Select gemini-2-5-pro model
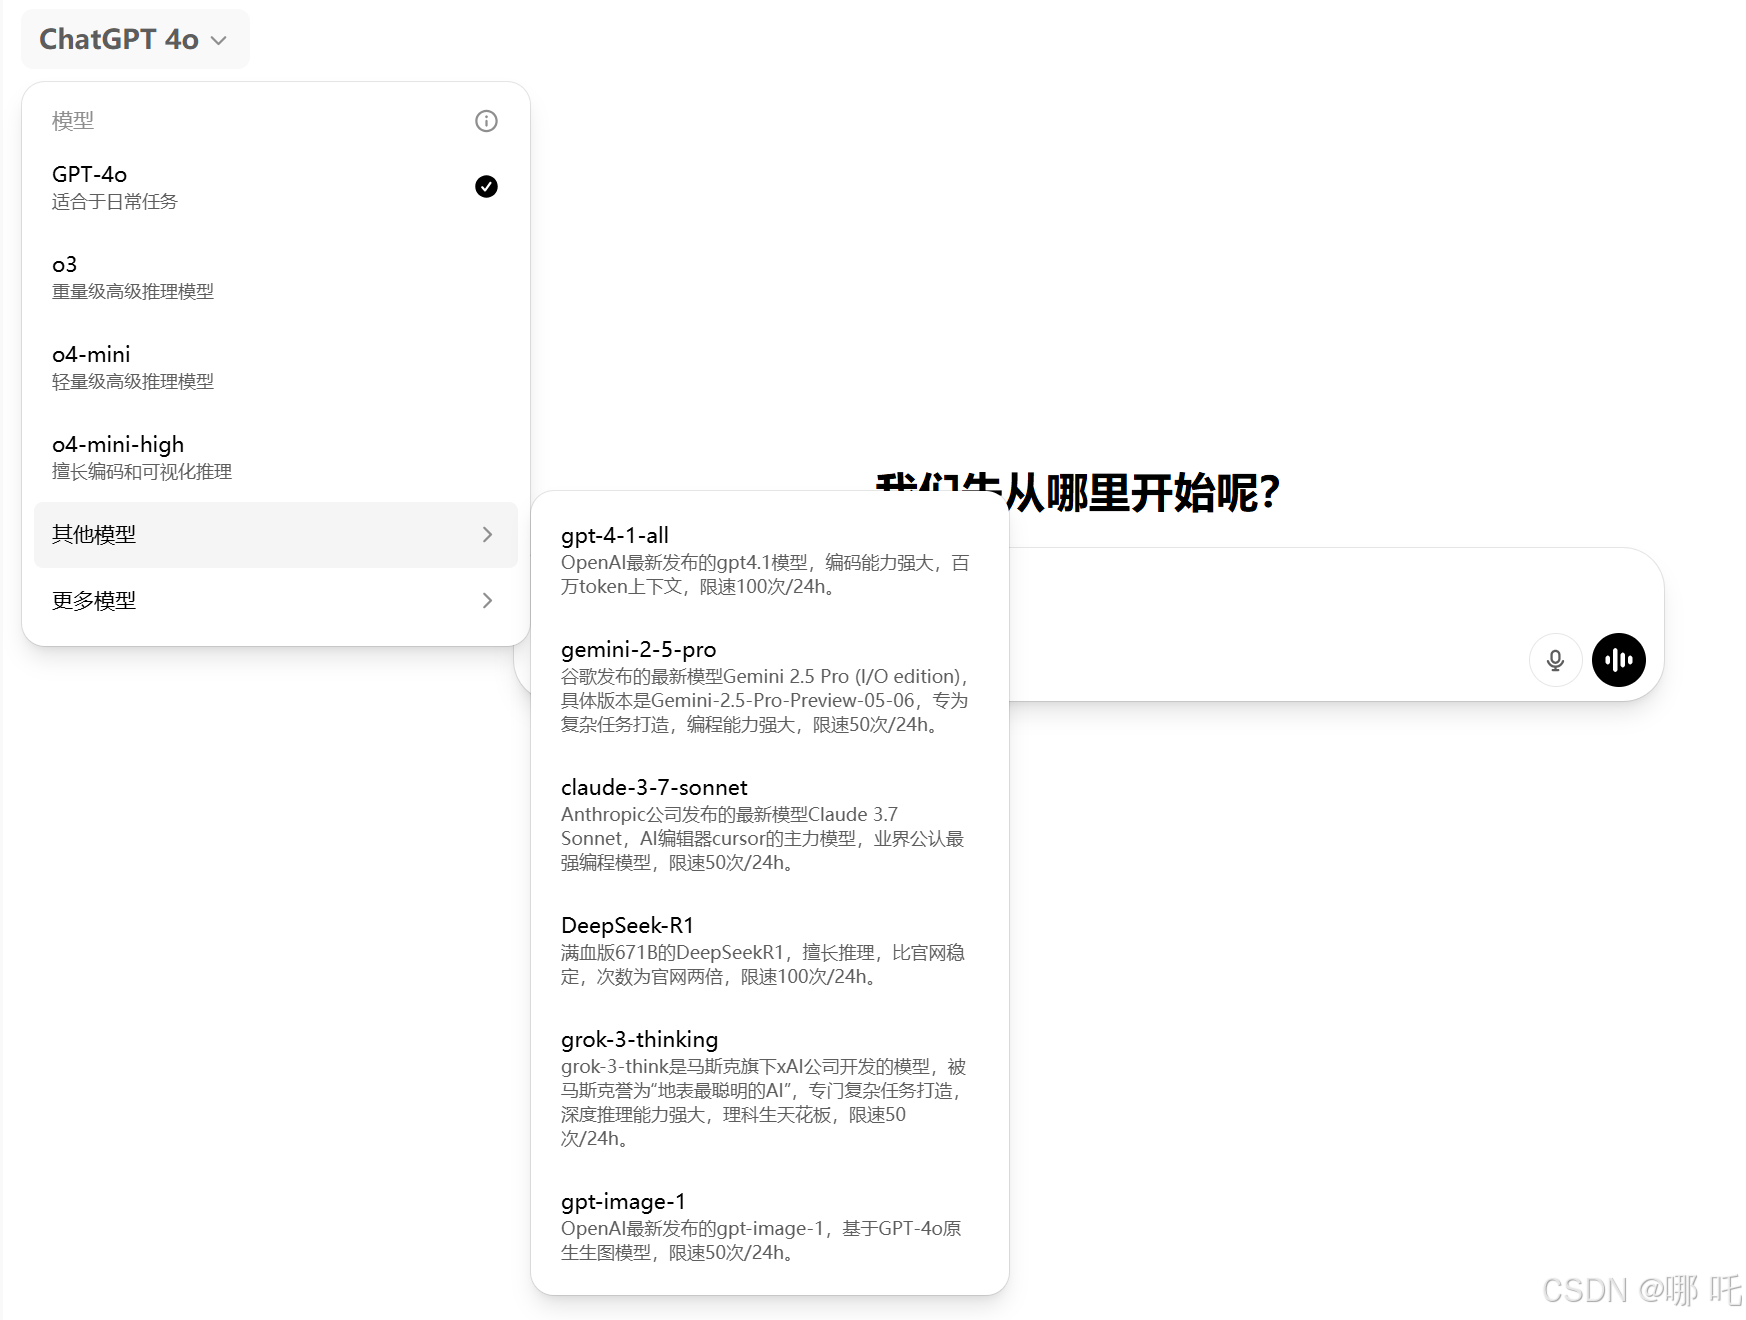Viewport: 1746px width, 1320px height. [x=769, y=686]
